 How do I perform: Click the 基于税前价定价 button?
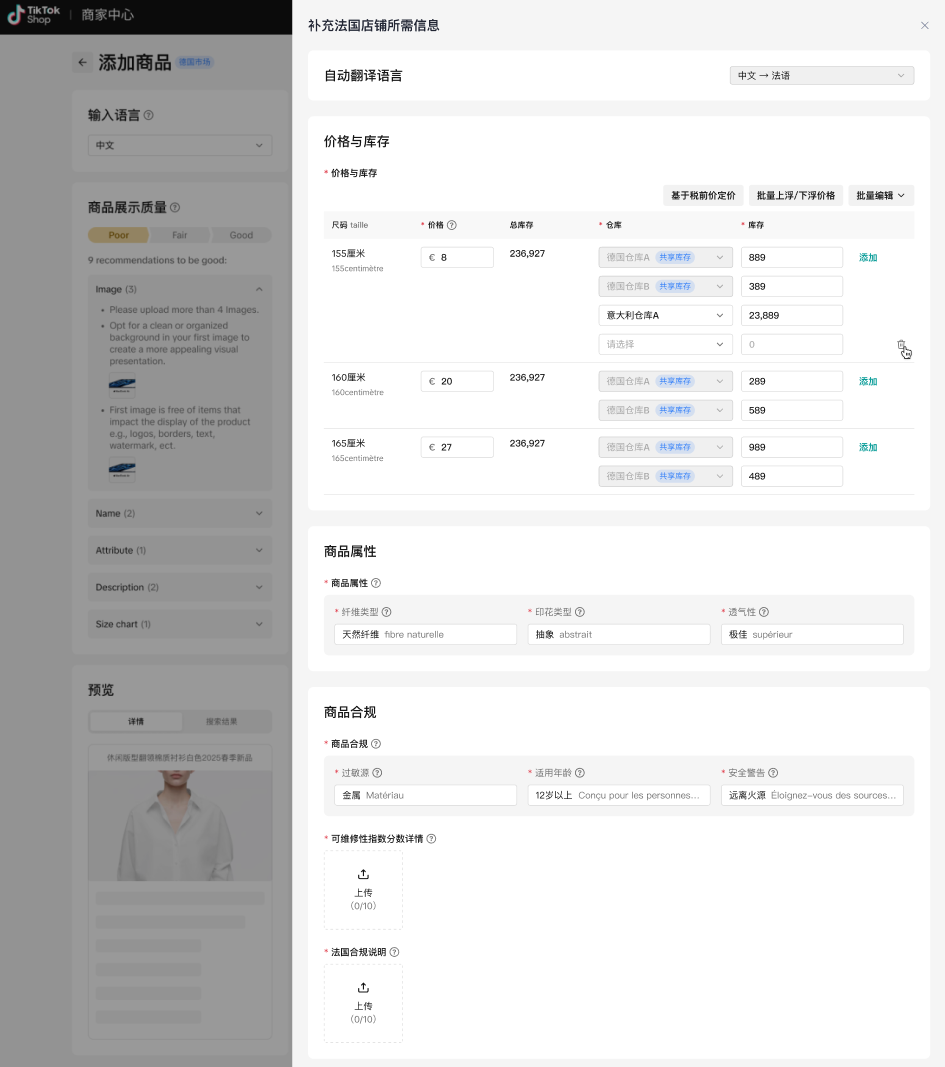(703, 196)
